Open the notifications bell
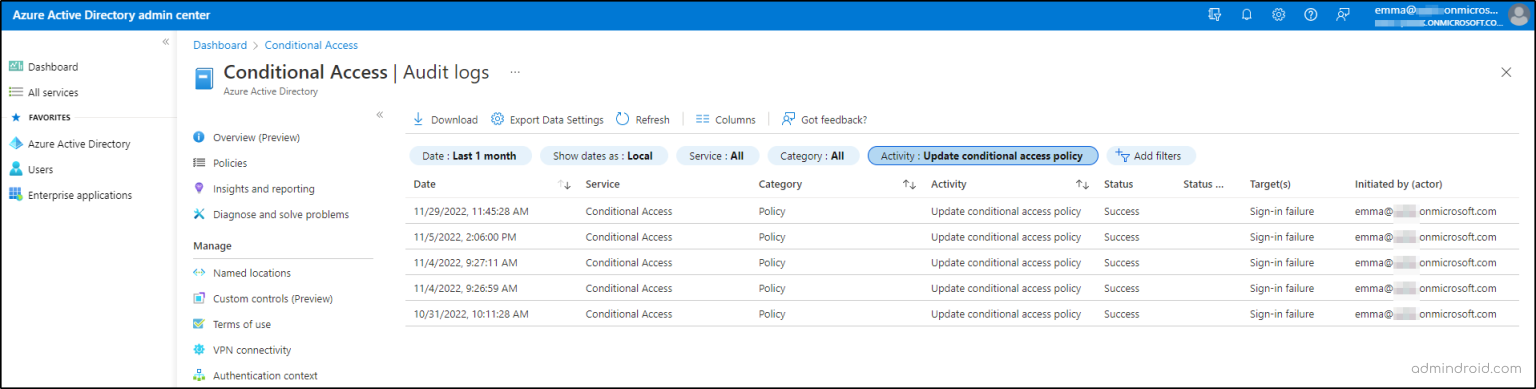Screen dimensions: 1536x389 1247,15
